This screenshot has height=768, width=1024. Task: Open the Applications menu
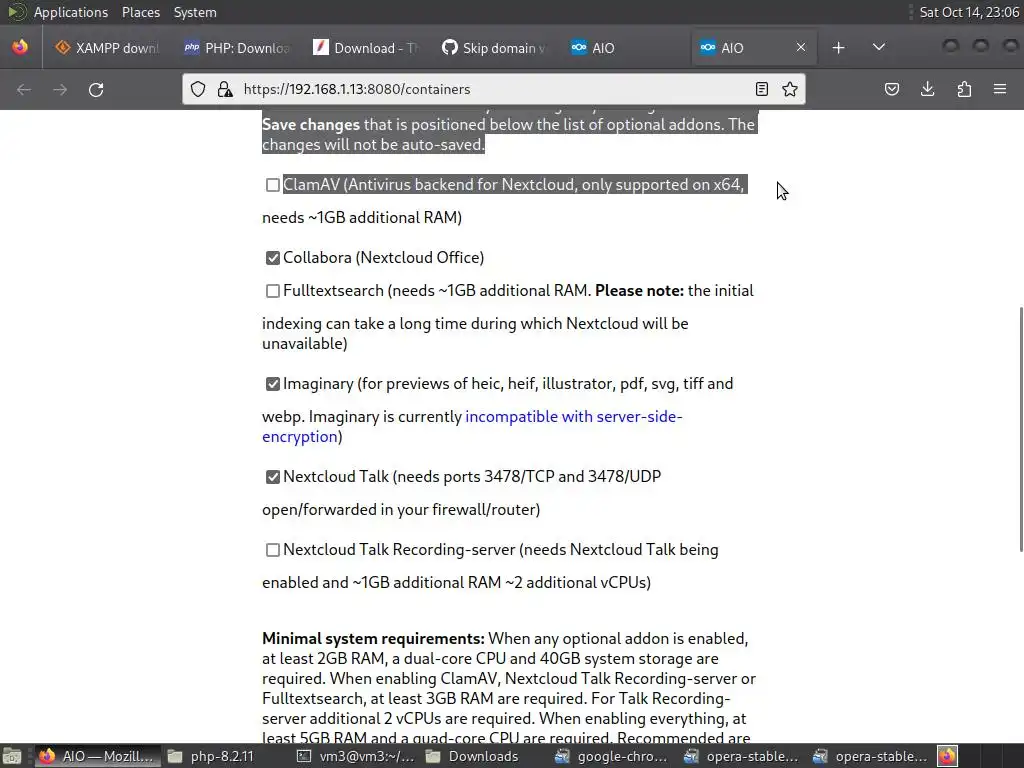pyautogui.click(x=71, y=12)
